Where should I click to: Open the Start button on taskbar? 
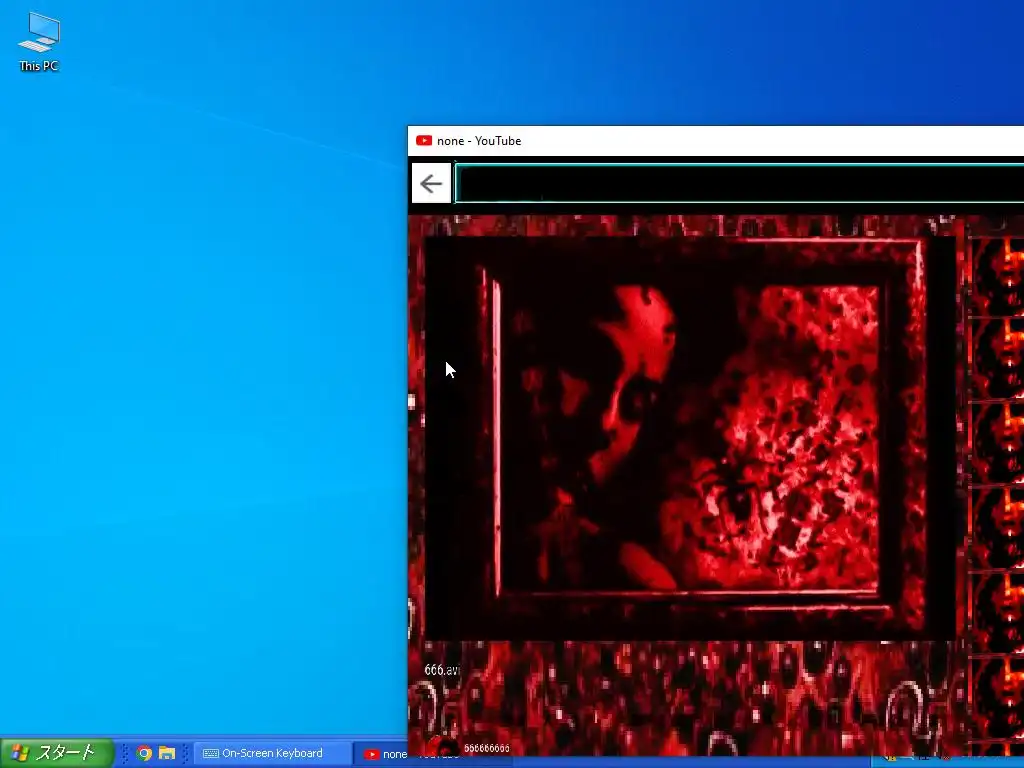[x=57, y=753]
